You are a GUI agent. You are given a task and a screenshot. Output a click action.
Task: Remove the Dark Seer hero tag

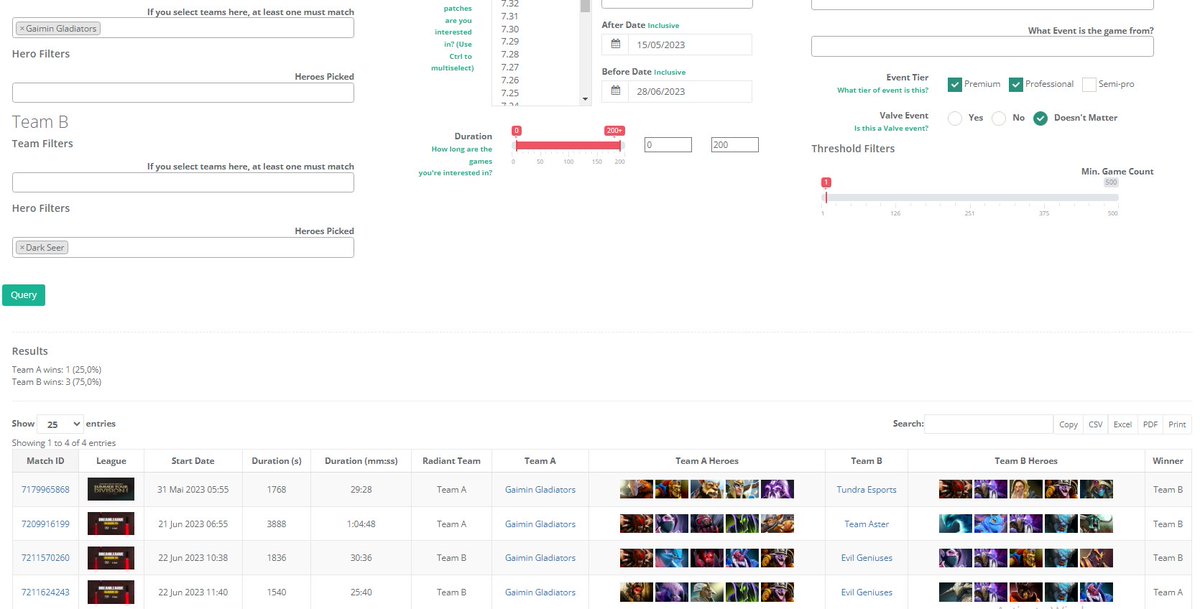22,247
